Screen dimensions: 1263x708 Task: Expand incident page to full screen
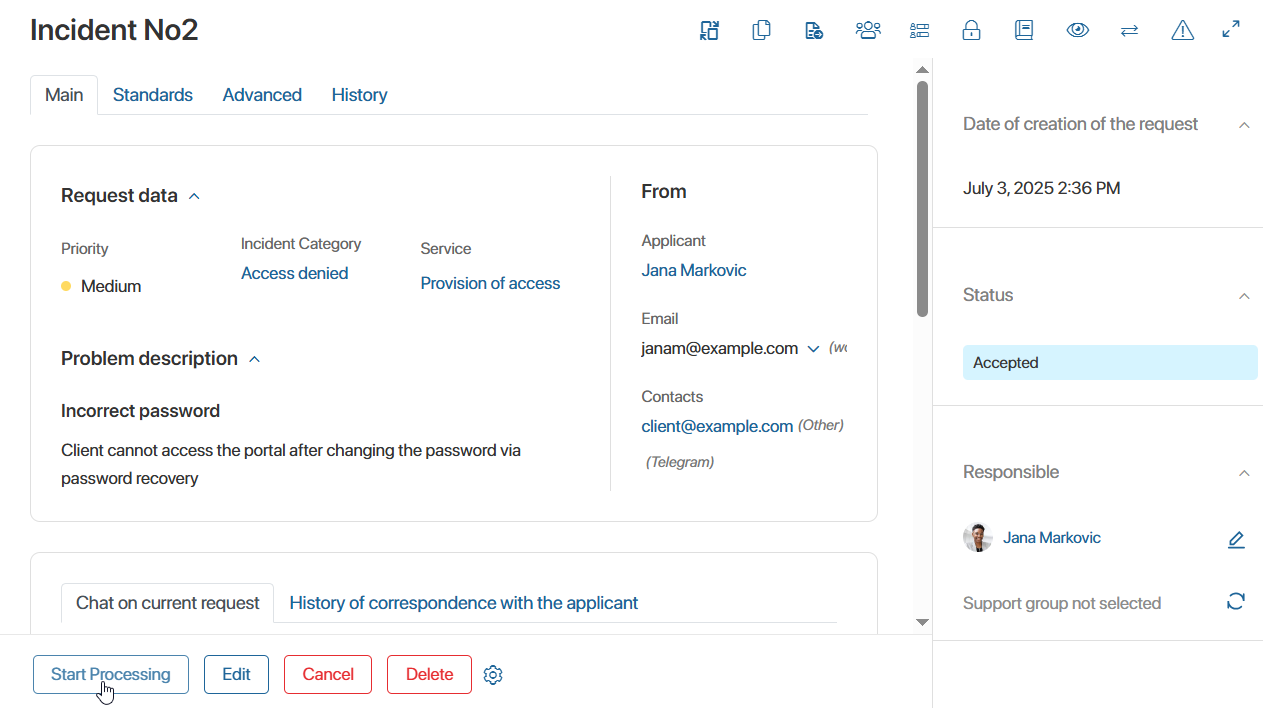click(x=1231, y=30)
